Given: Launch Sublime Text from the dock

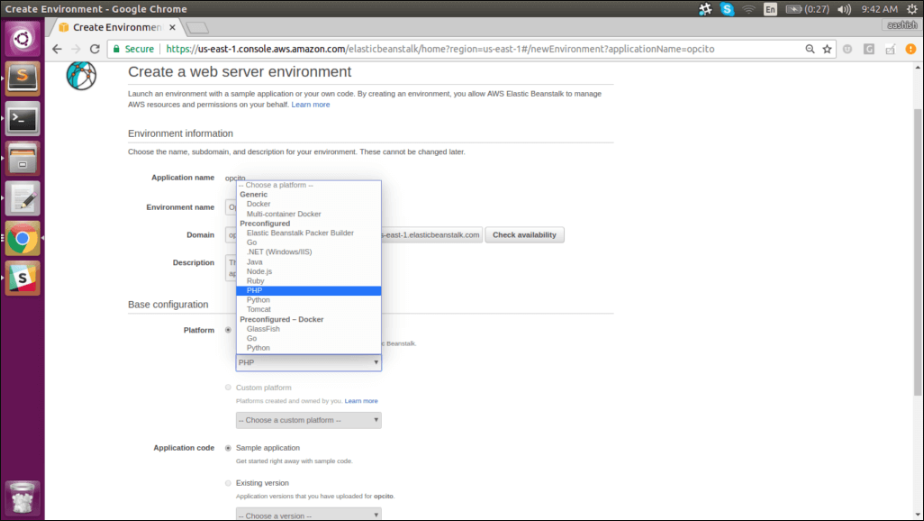Looking at the screenshot, I should coord(22,78).
